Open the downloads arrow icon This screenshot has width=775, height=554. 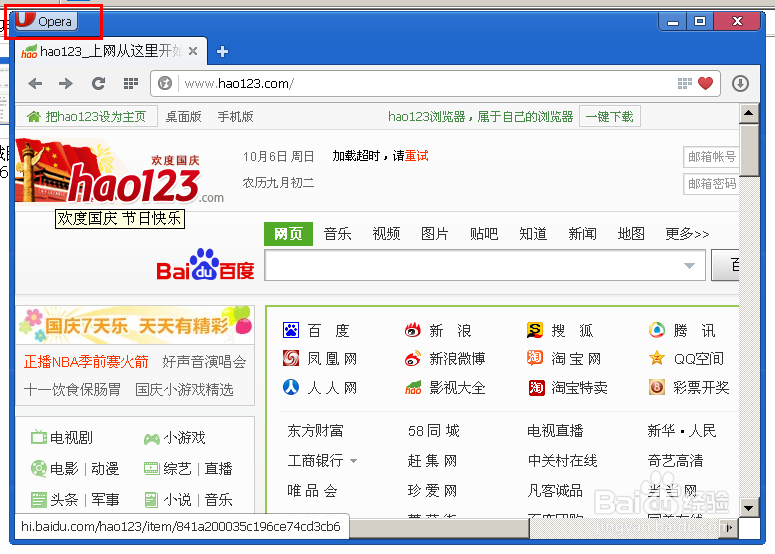click(740, 84)
